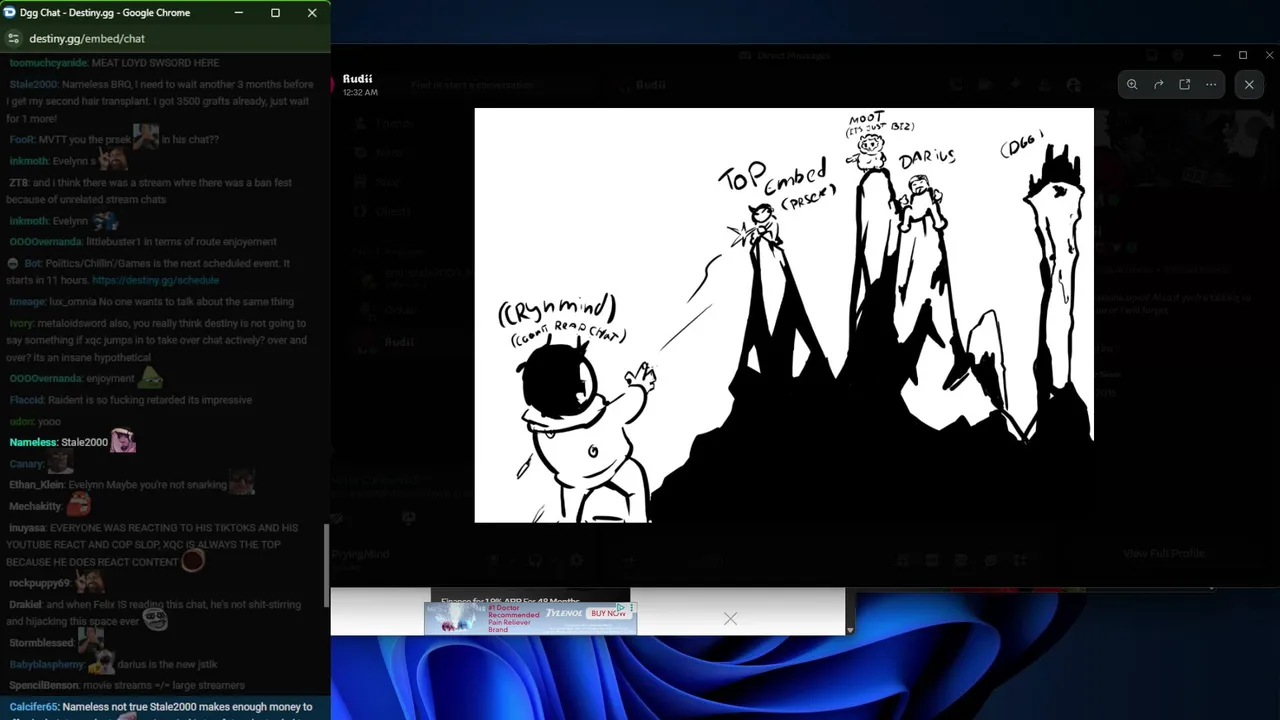The height and width of the screenshot is (720, 1280).
Task: Select username Canary in chat
Action: [26, 464]
